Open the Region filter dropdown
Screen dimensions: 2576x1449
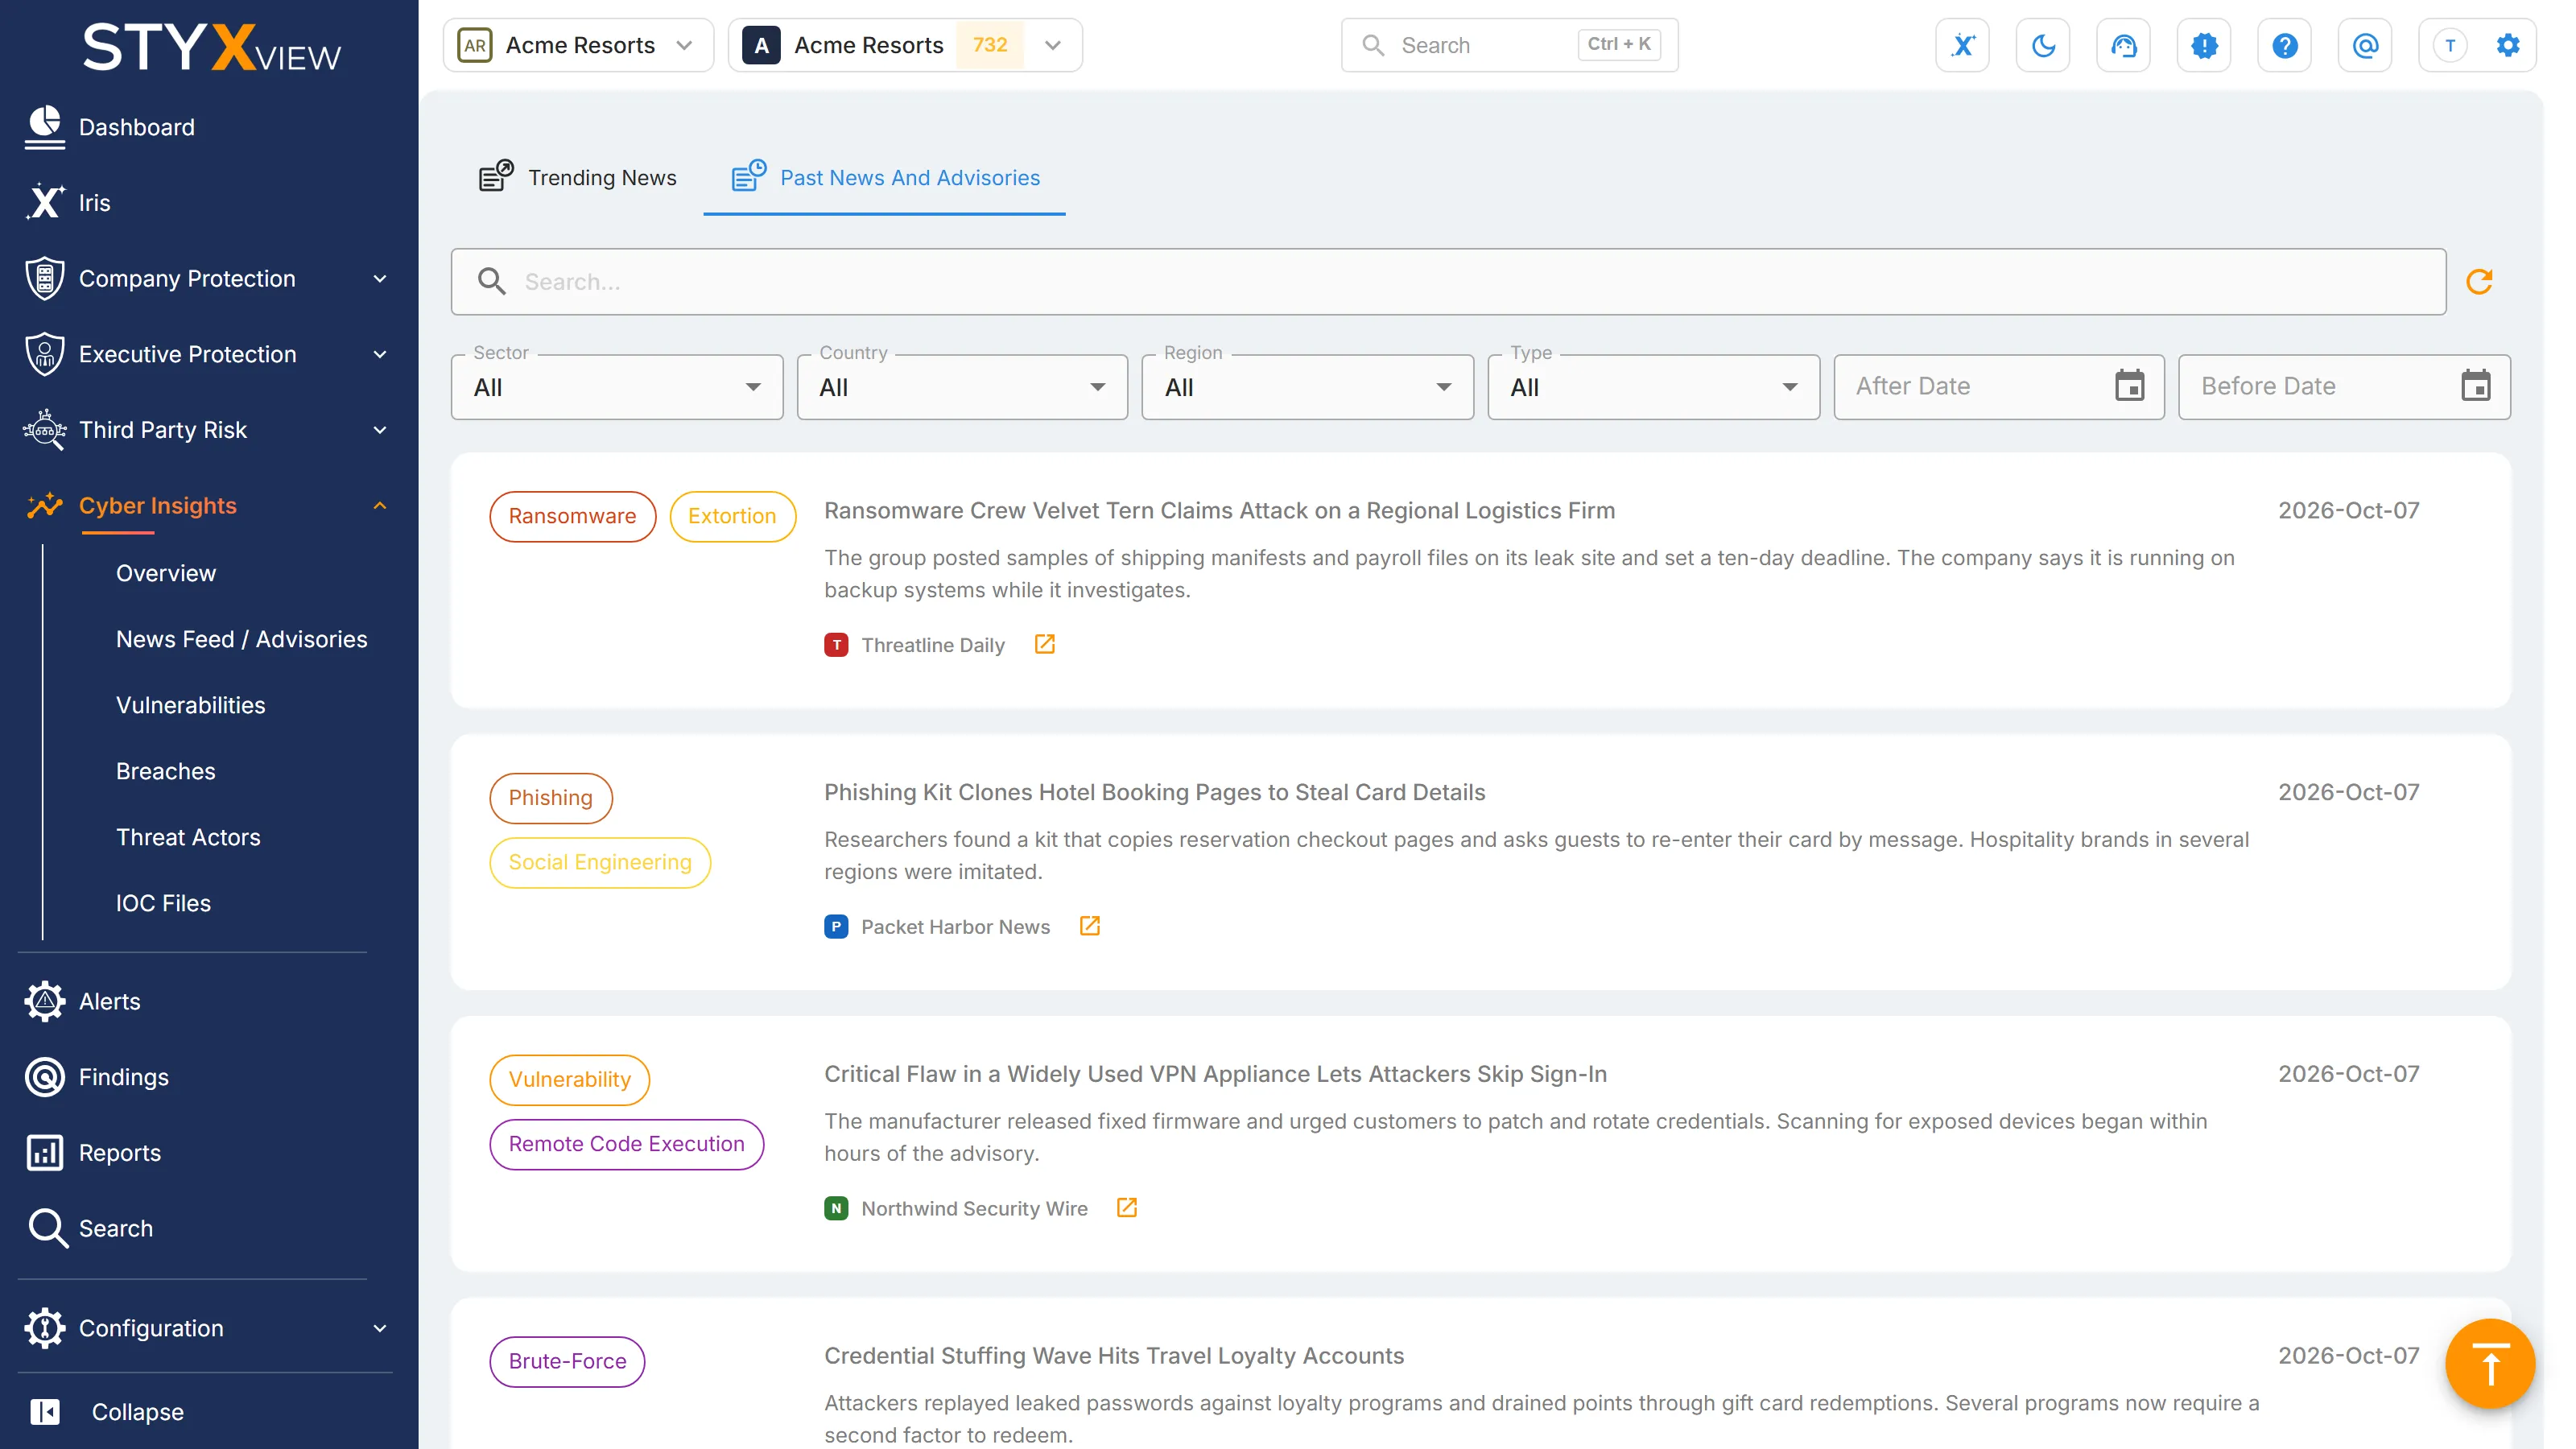pyautogui.click(x=1308, y=387)
